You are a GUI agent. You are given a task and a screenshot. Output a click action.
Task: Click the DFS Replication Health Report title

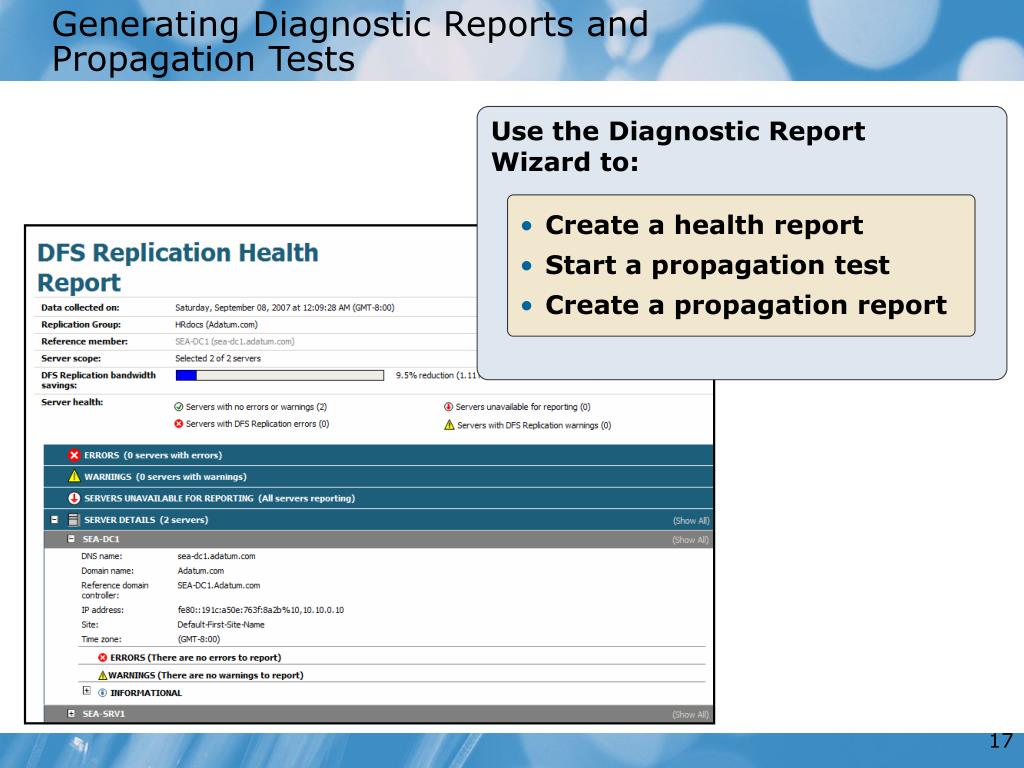point(177,267)
